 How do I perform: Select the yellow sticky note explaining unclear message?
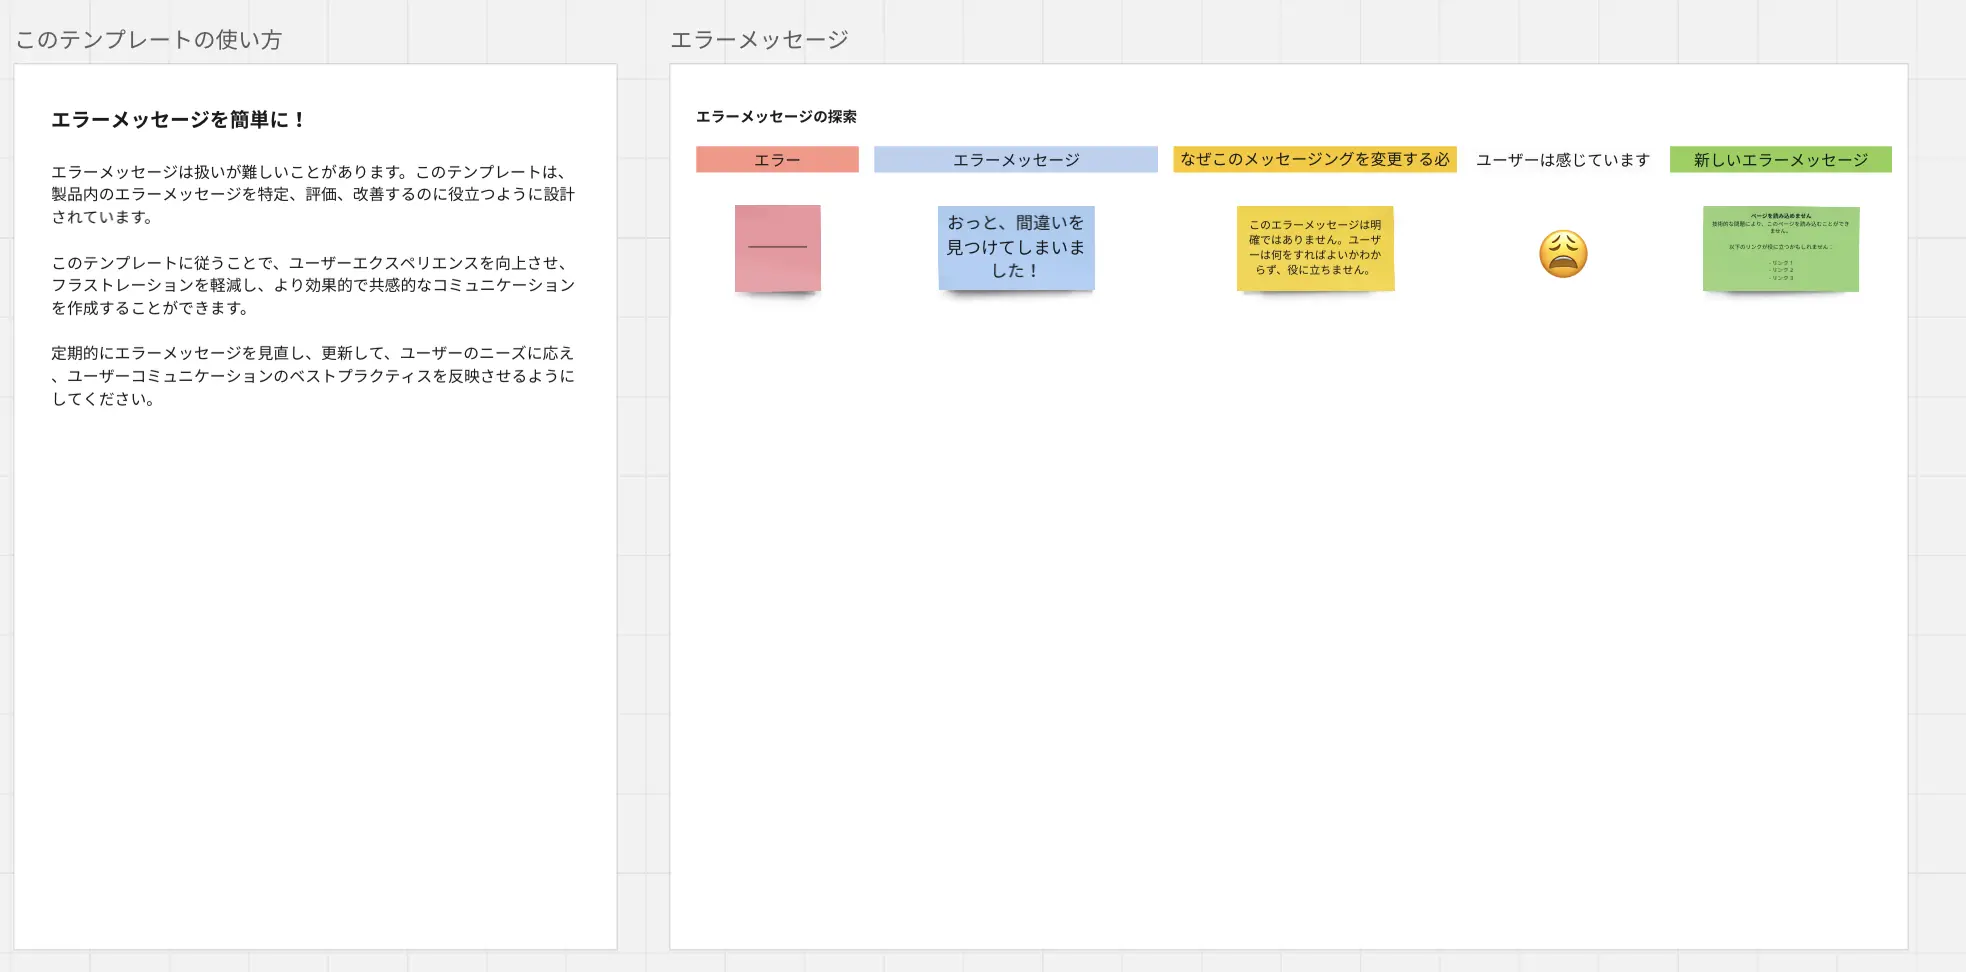pyautogui.click(x=1315, y=248)
